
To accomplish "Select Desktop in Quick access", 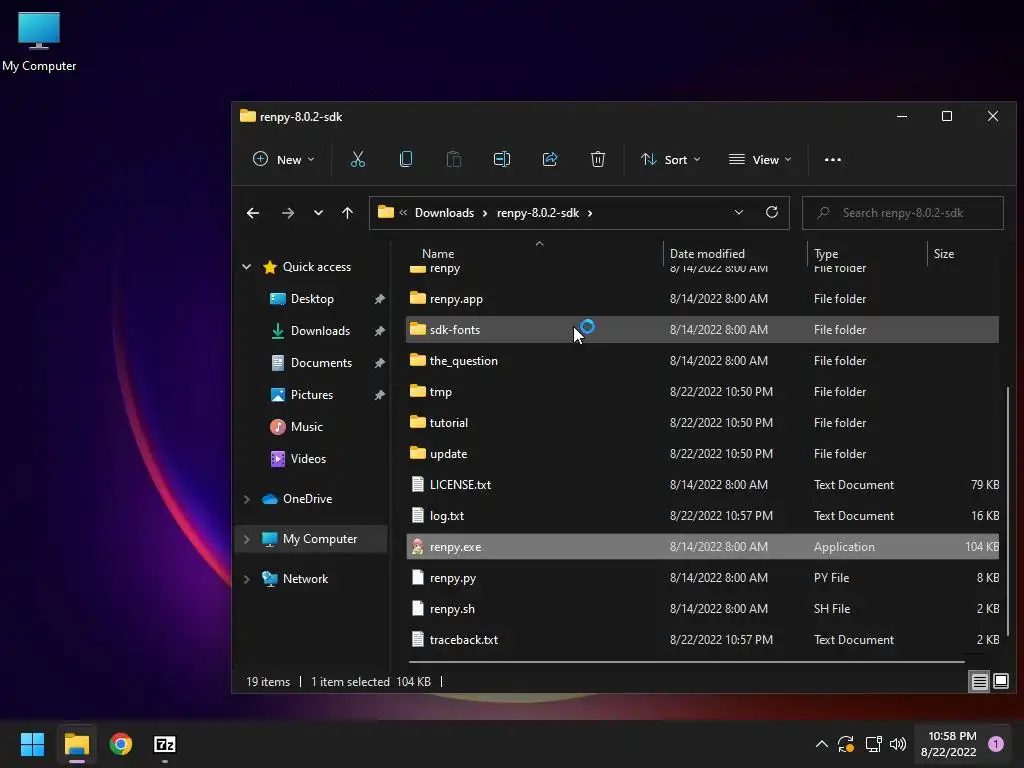I will pyautogui.click(x=312, y=298).
